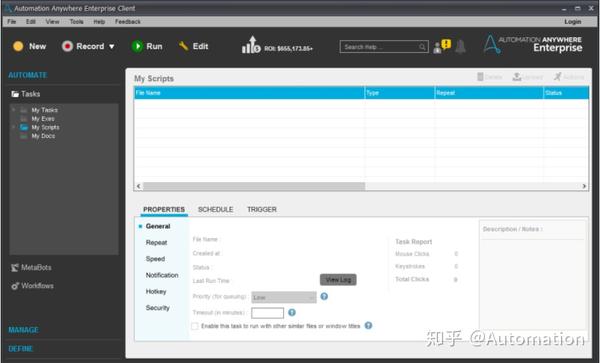Expand the AUTOMATE section header
Image resolution: width=600 pixels, height=363 pixels.
coord(28,75)
